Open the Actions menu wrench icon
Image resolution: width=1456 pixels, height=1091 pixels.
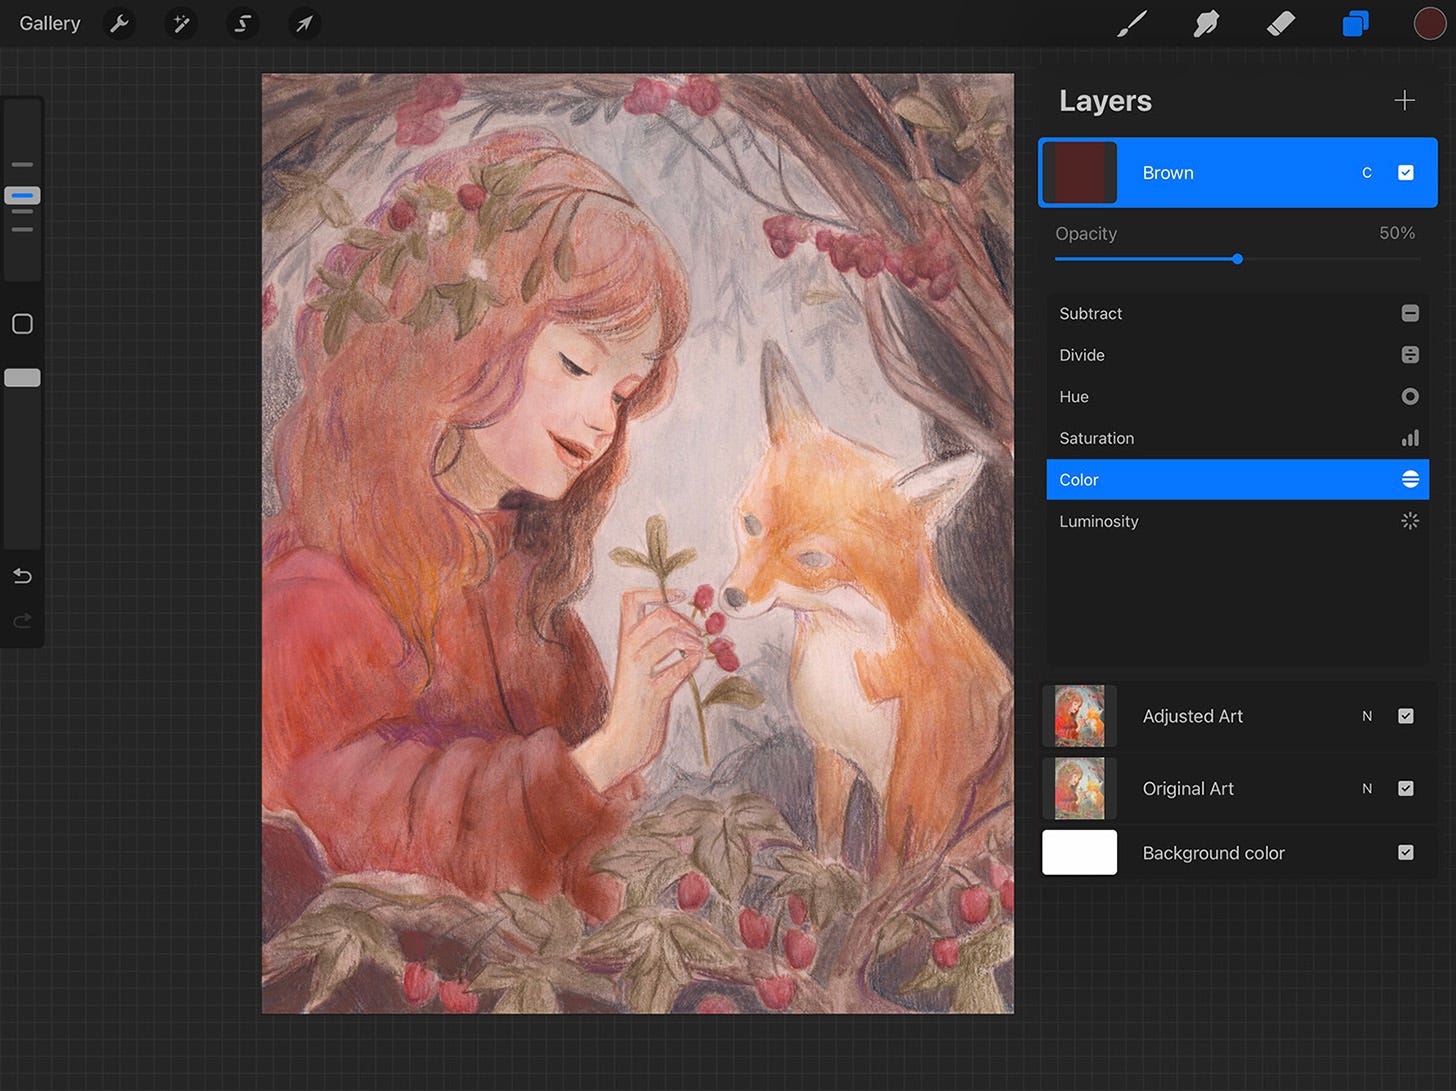click(119, 23)
